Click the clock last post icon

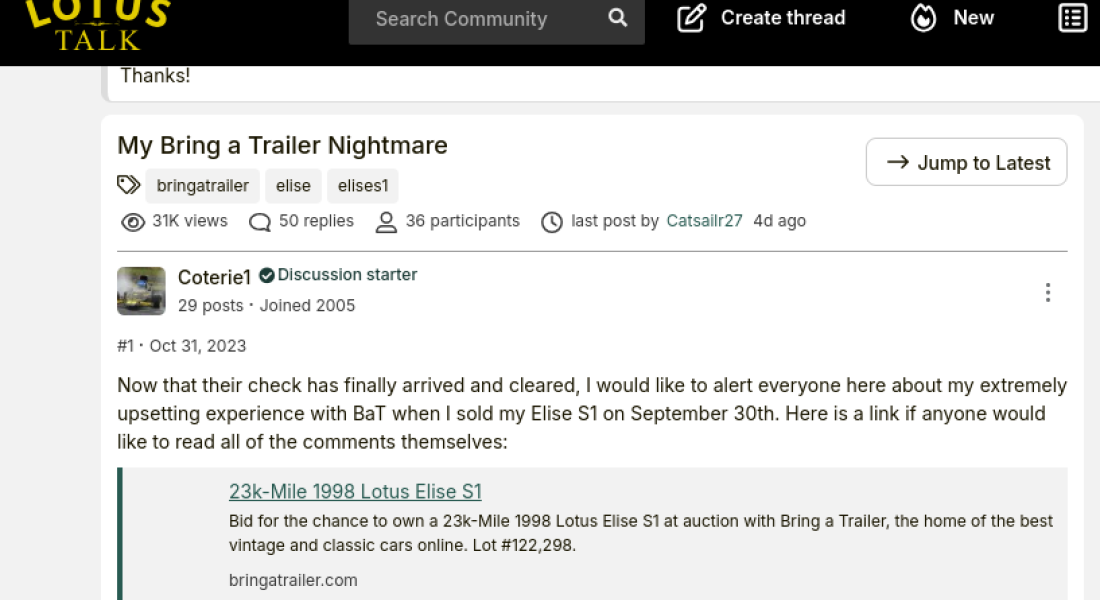point(551,222)
